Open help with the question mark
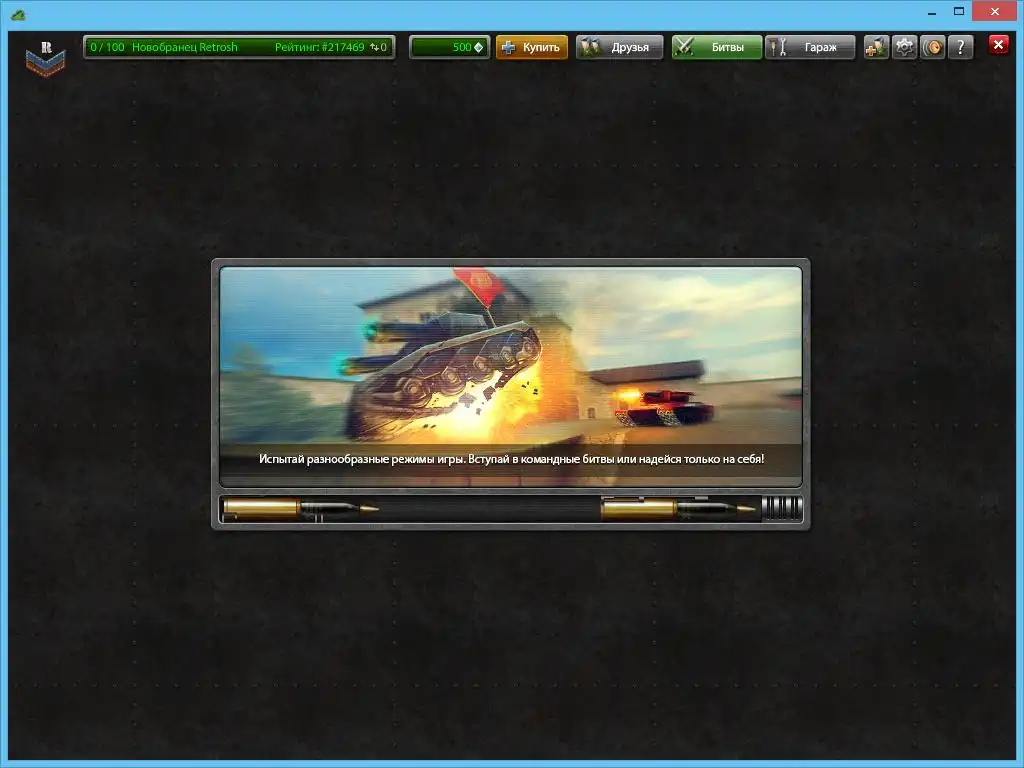The image size is (1024, 768). click(961, 47)
